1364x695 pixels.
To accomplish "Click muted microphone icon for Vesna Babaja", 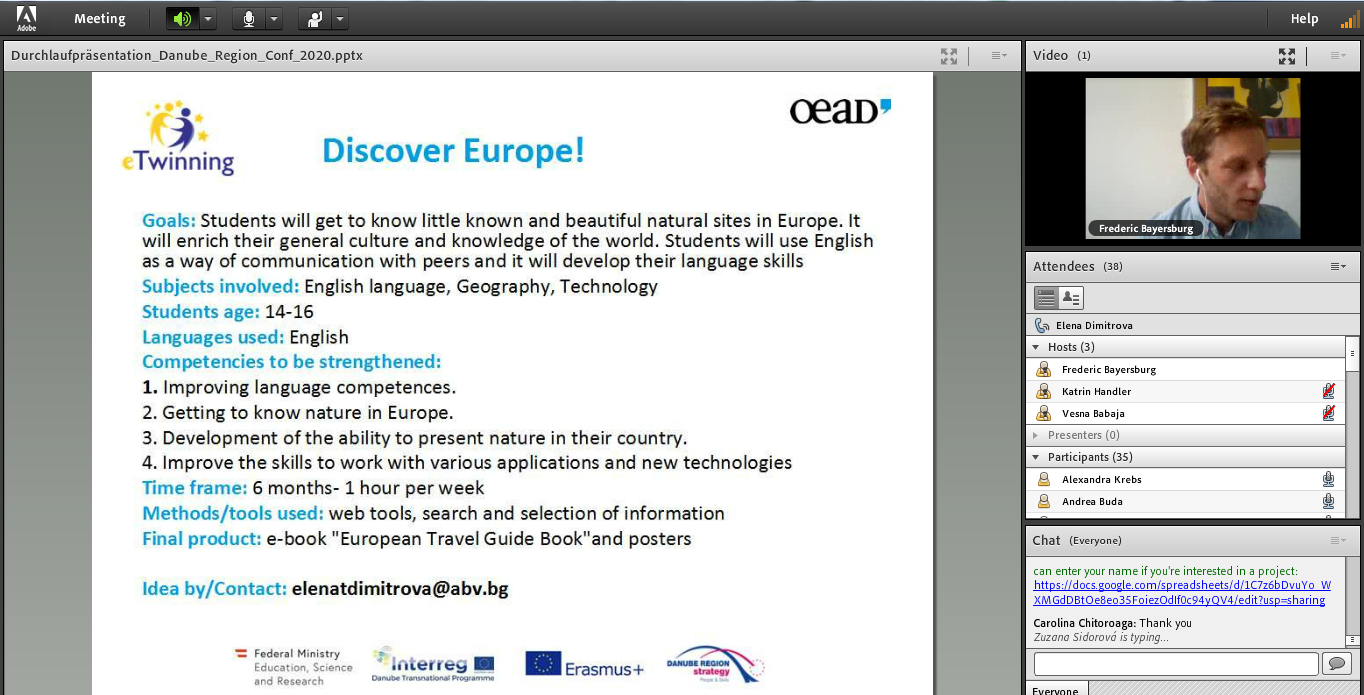I will (x=1328, y=413).
